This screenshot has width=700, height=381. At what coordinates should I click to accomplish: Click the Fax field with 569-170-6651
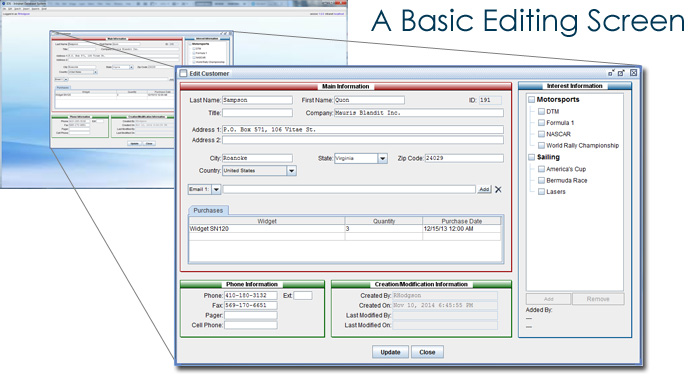click(x=250, y=305)
